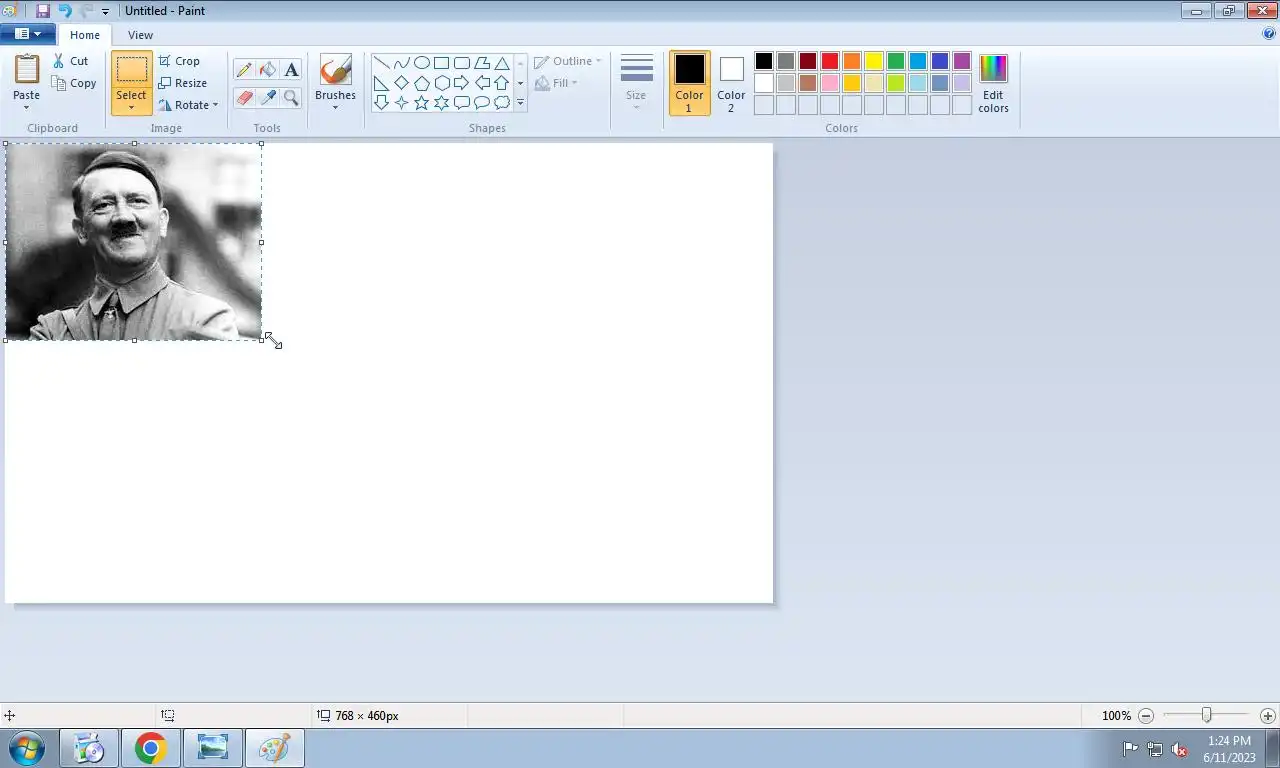
Task: Choose the Down arrow shape
Action: (x=381, y=102)
